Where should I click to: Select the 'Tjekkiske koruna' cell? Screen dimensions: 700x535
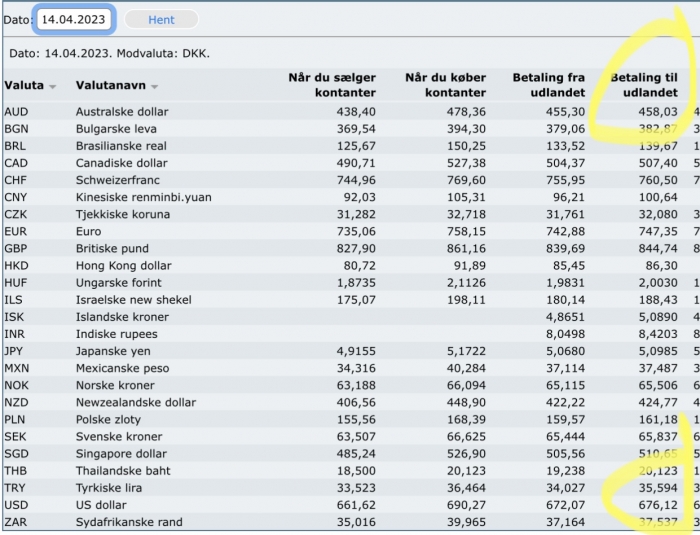pyautogui.click(x=123, y=214)
